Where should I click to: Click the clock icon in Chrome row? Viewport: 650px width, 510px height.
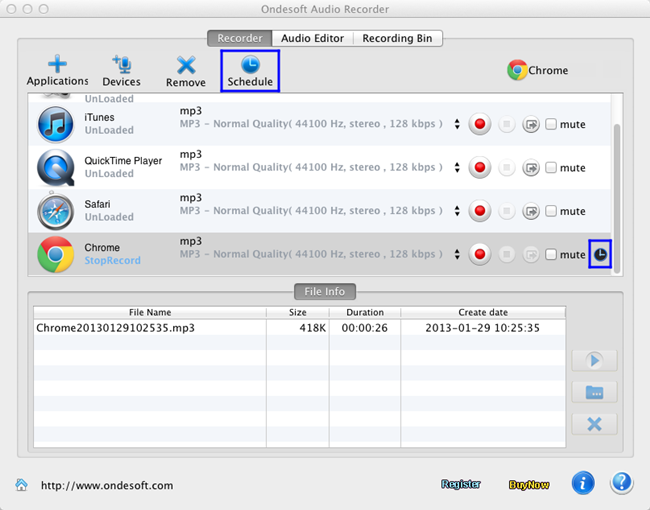600,255
